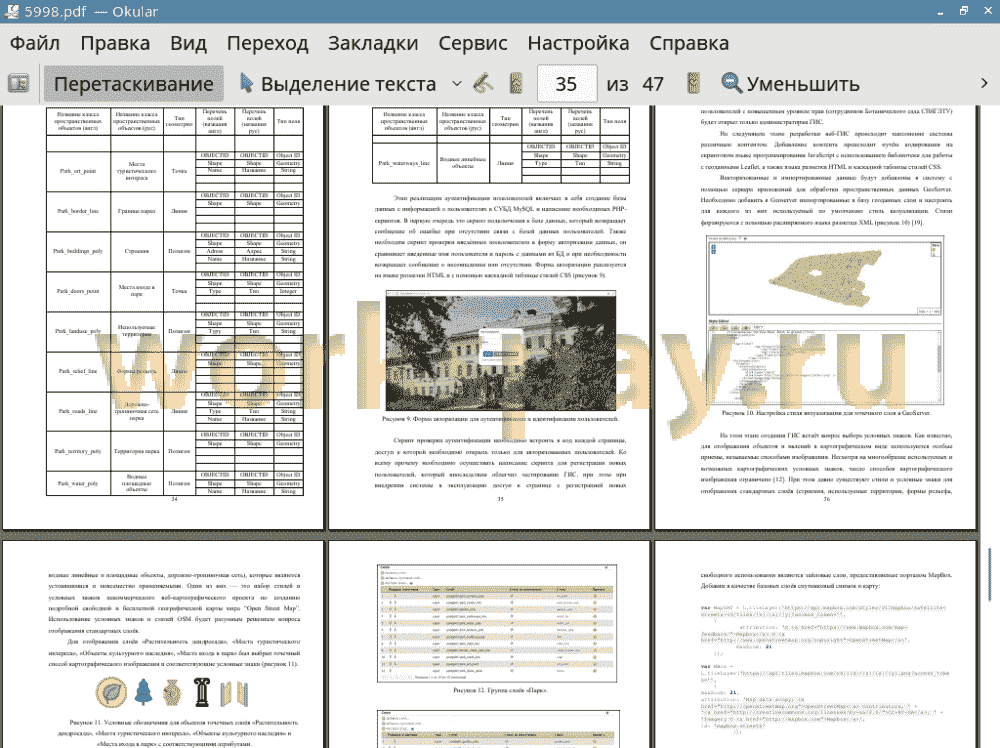Focus the page number field showing 35
The height and width of the screenshot is (748, 1000).
(567, 84)
